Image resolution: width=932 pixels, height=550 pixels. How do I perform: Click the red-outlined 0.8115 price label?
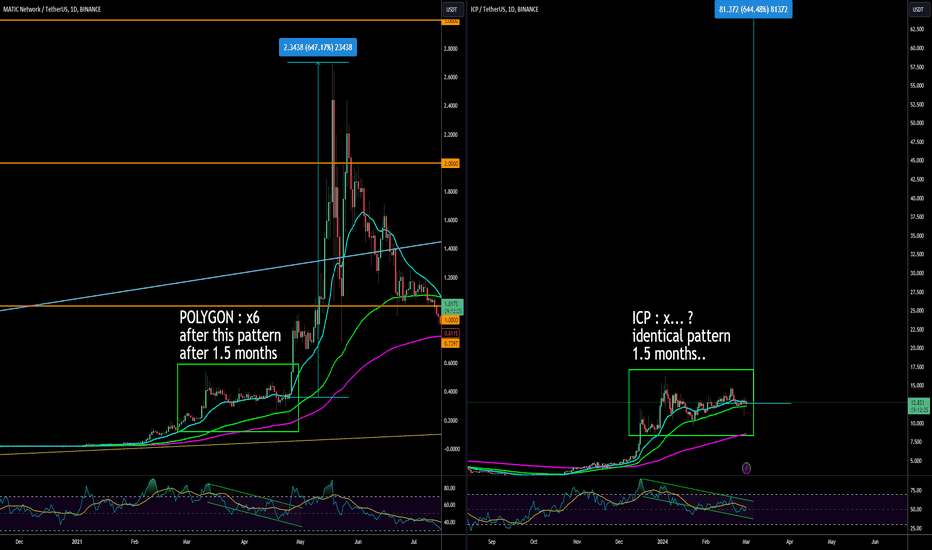451,334
